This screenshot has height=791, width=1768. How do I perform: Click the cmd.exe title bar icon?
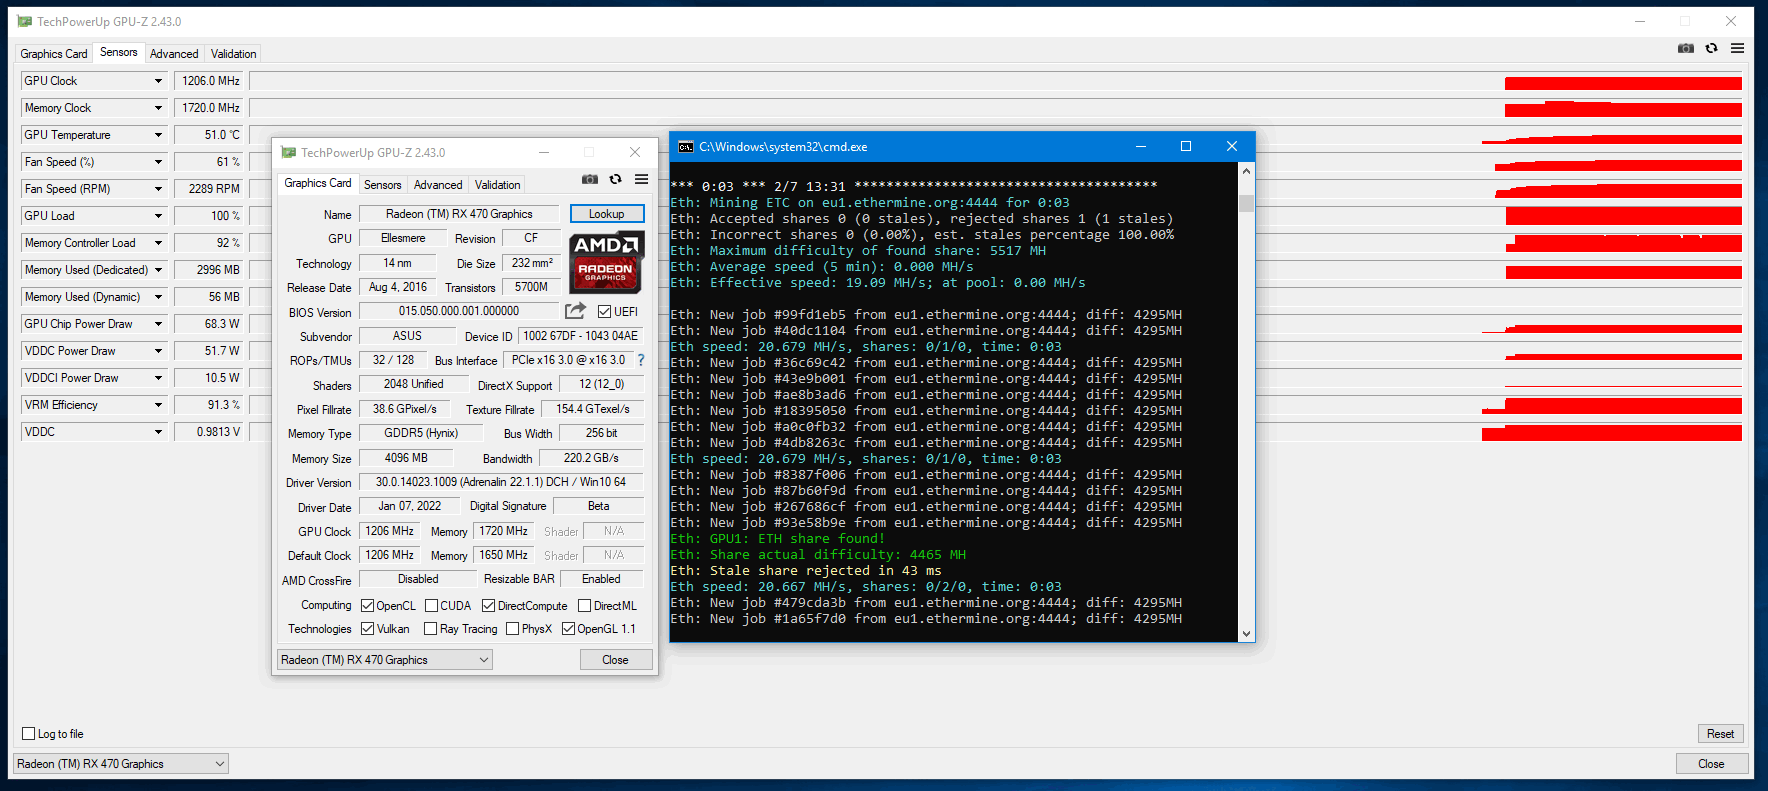(685, 146)
